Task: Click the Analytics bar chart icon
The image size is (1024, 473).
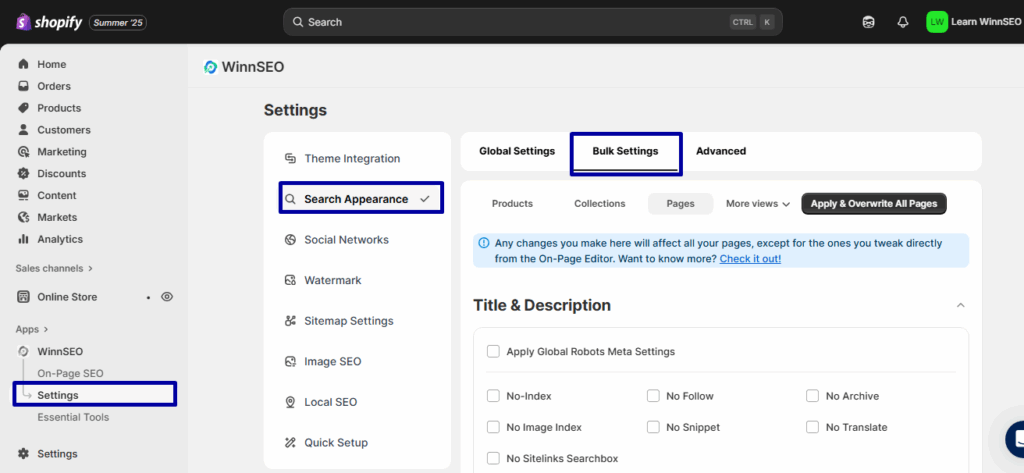Action: tap(24, 239)
